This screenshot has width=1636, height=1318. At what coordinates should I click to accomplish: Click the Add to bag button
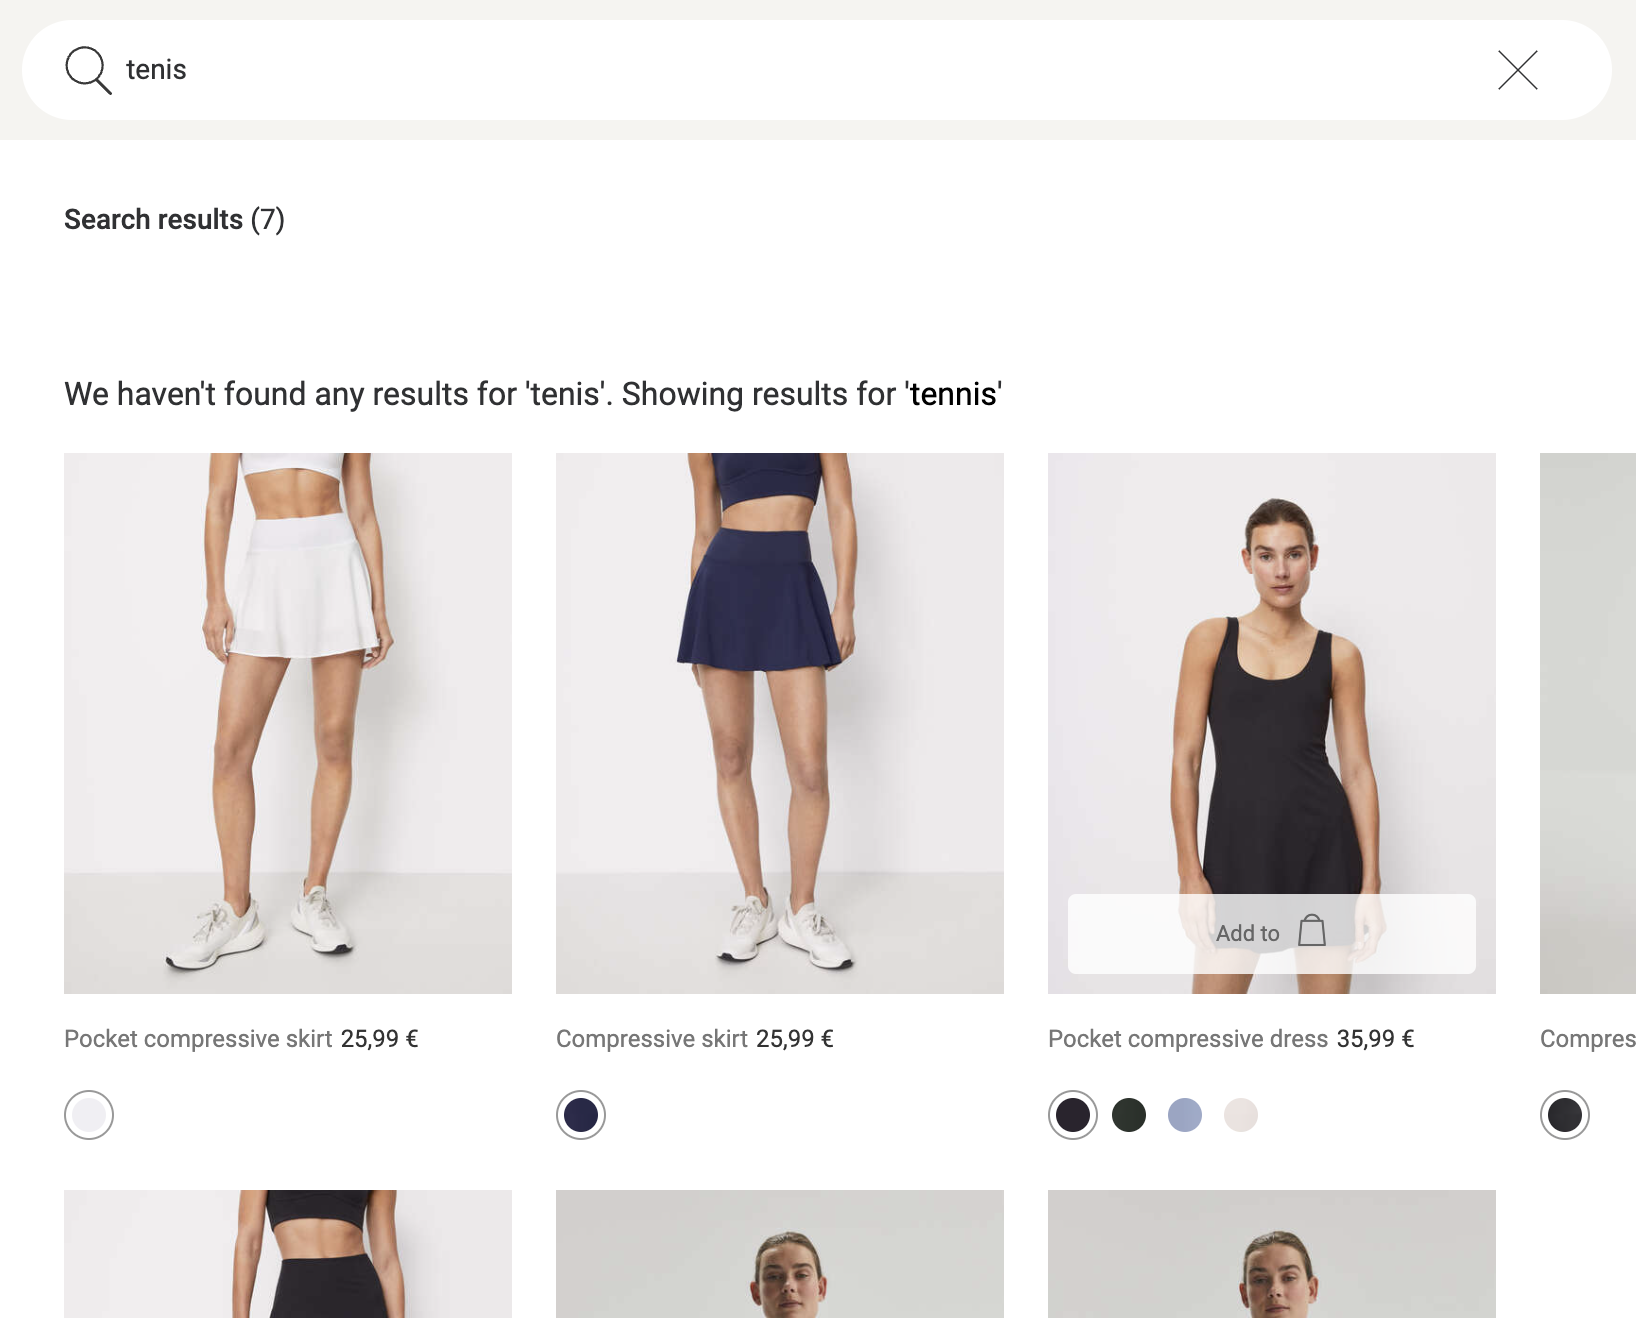point(1272,934)
